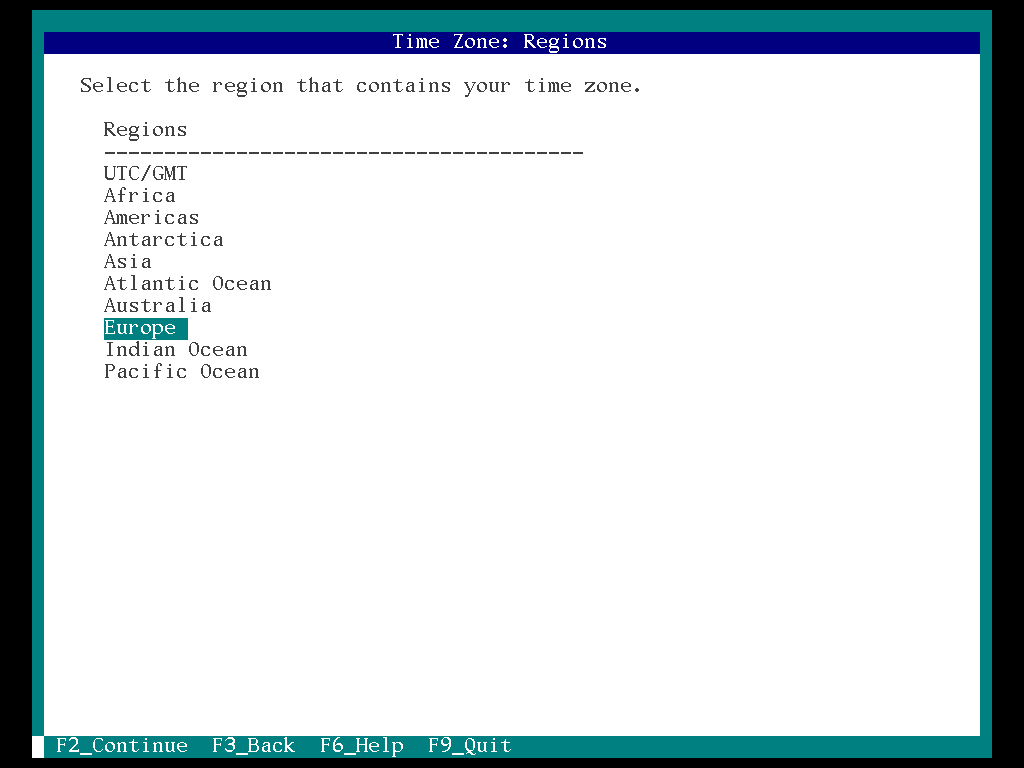This screenshot has height=768, width=1024.
Task: Select Australia from the list
Action: (x=157, y=306)
